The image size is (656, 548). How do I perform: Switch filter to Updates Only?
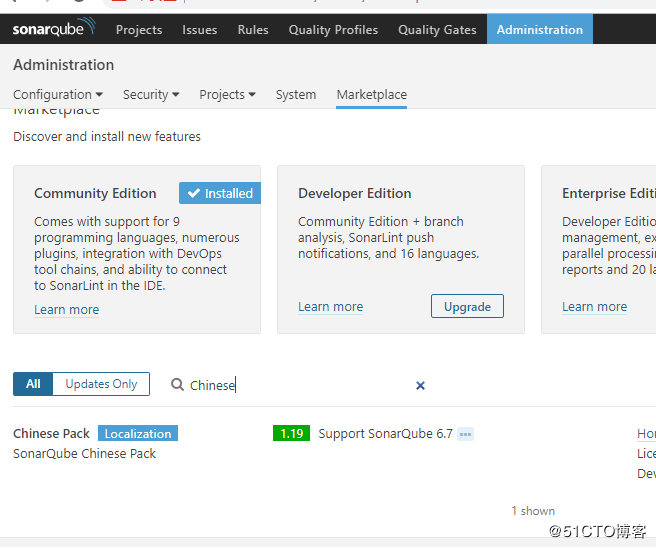[101, 384]
